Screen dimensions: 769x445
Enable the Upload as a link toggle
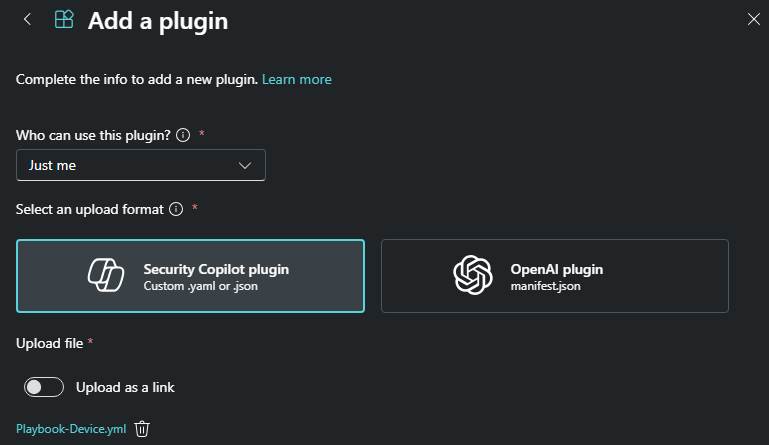click(x=44, y=387)
